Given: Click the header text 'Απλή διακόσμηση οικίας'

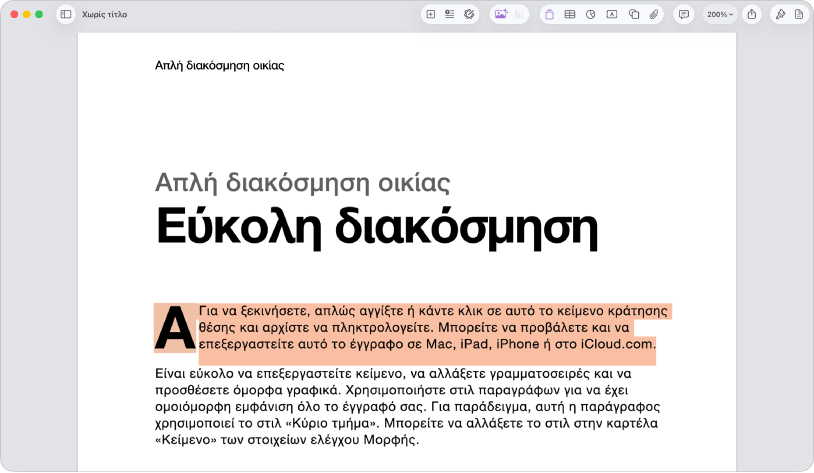Looking at the screenshot, I should pyautogui.click(x=220, y=65).
